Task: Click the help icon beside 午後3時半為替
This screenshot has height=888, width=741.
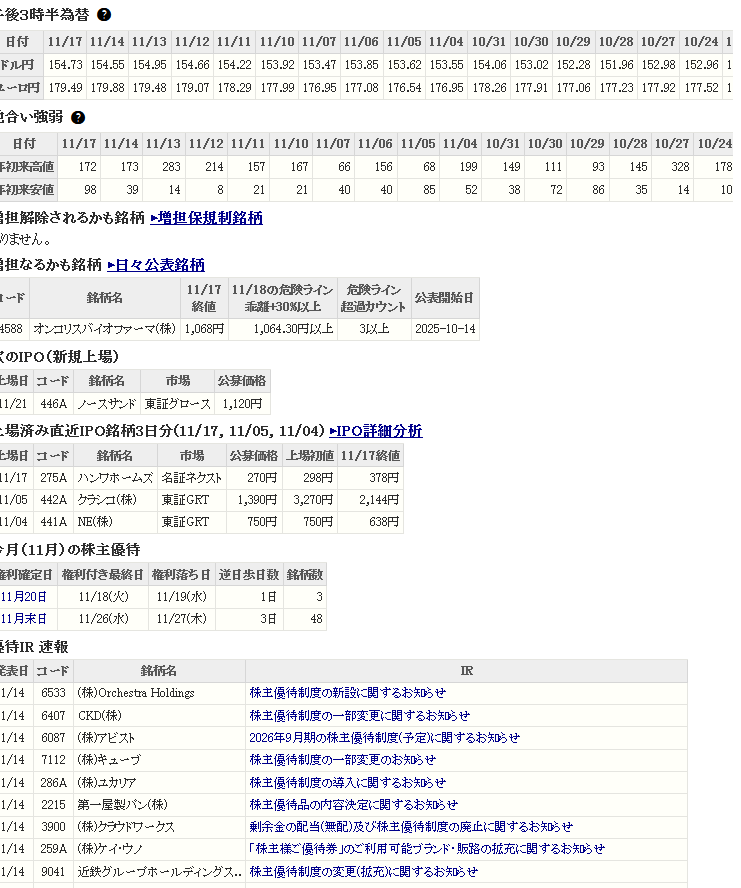Action: click(x=104, y=15)
